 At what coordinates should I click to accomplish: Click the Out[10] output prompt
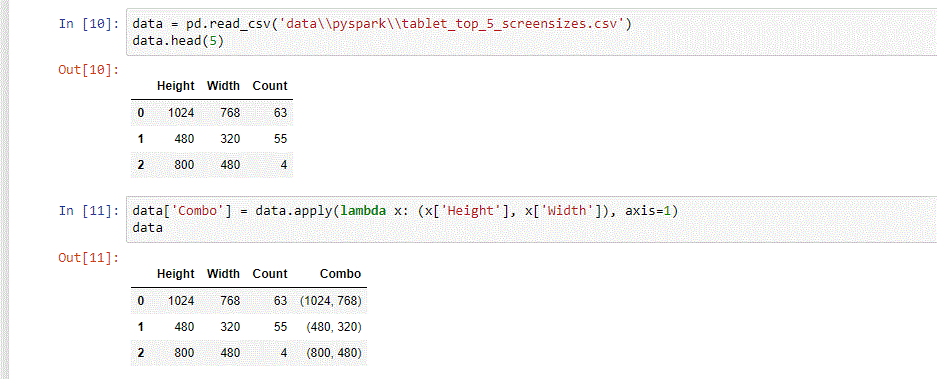click(x=89, y=69)
